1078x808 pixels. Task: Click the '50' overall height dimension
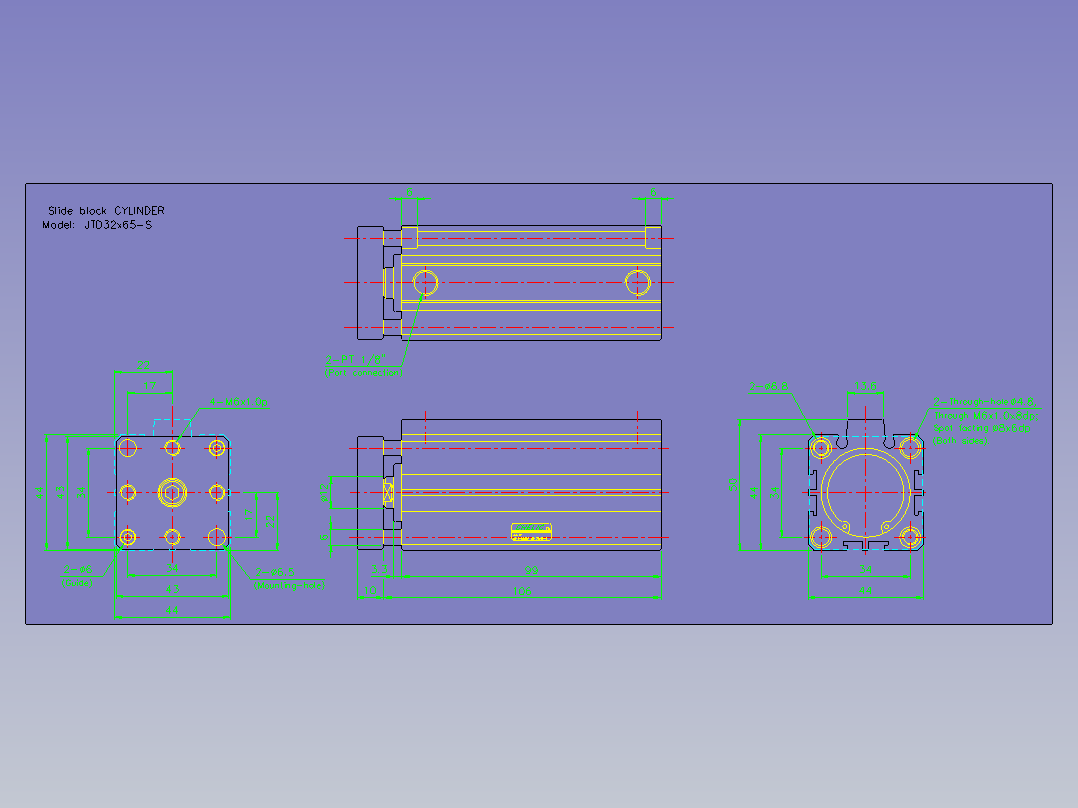732,485
